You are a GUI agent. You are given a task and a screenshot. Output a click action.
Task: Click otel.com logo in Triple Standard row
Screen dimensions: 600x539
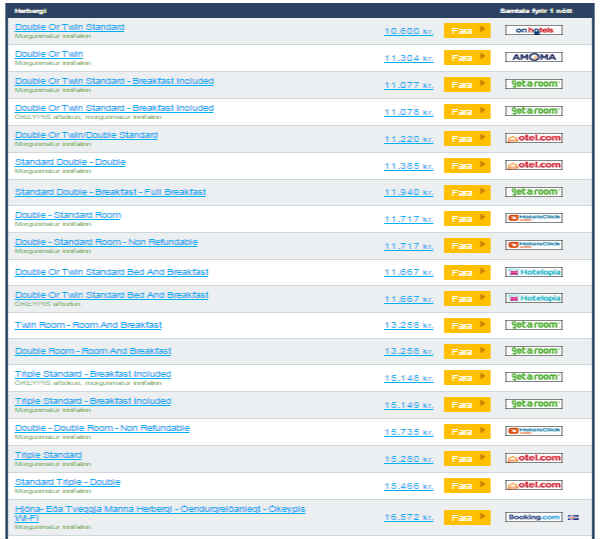534,458
